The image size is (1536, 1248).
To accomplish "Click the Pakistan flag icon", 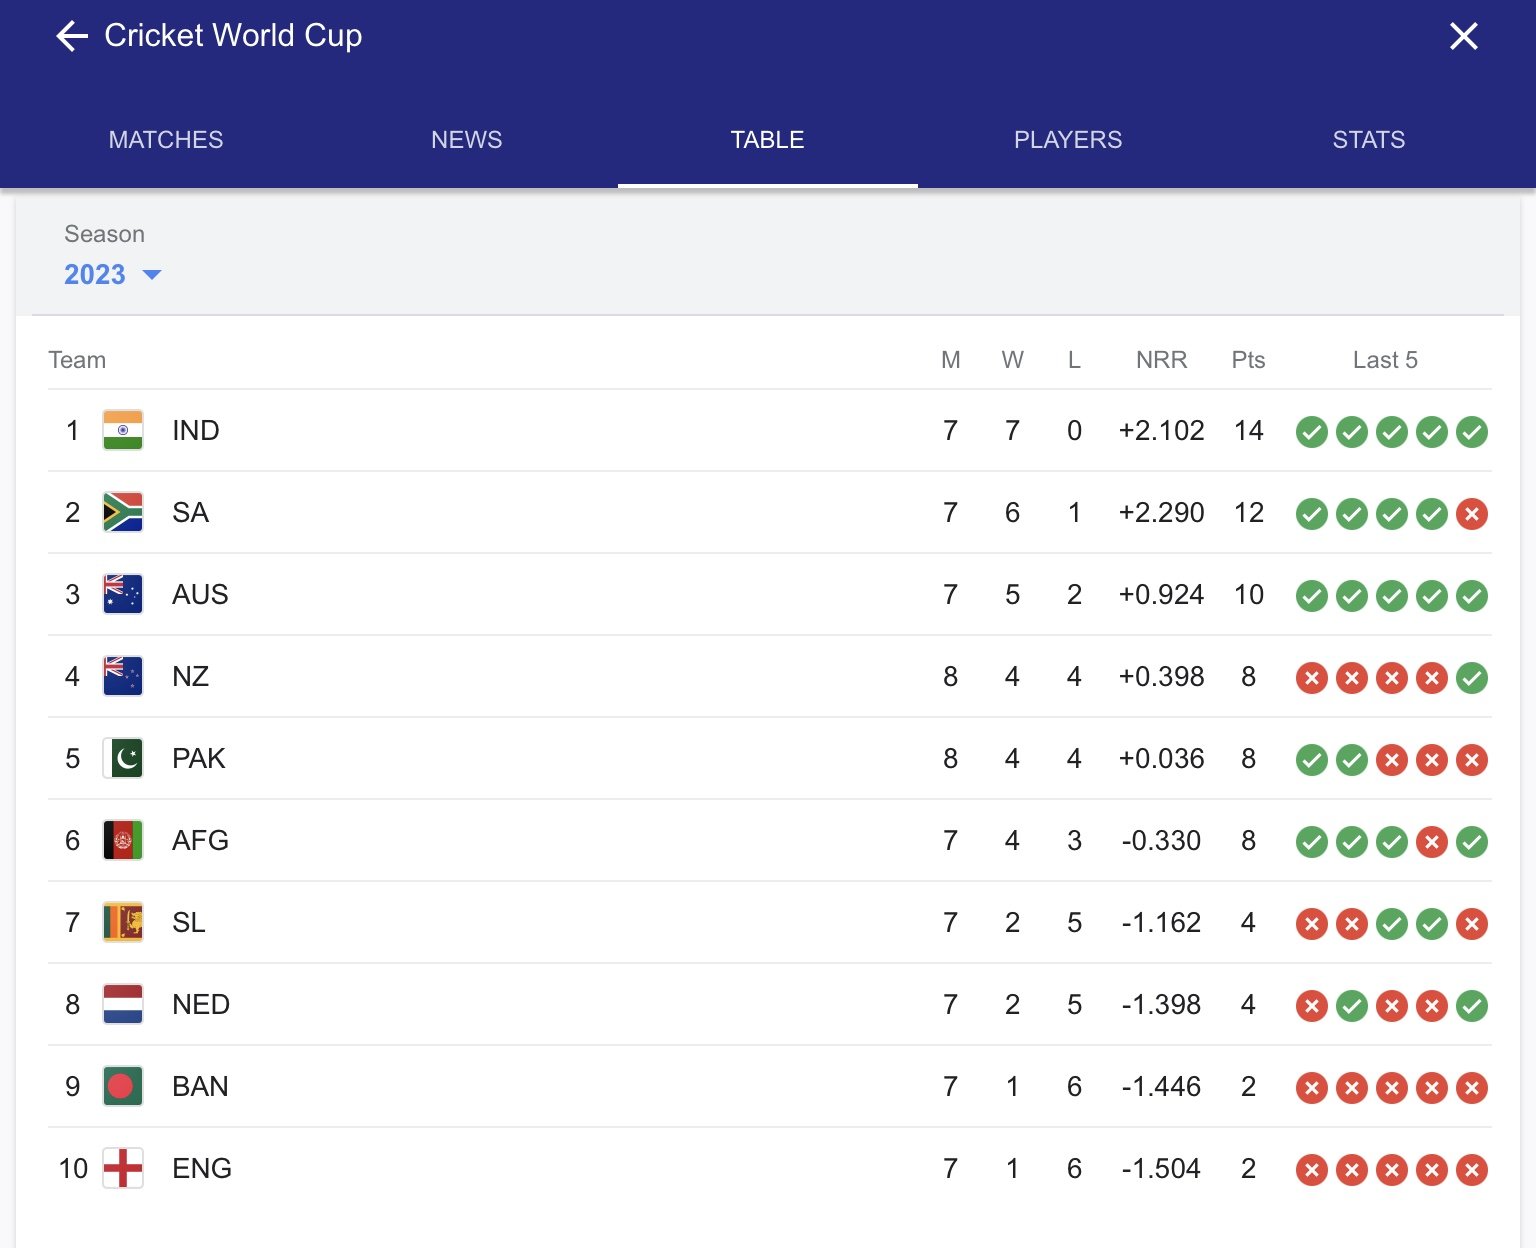I will click(123, 758).
